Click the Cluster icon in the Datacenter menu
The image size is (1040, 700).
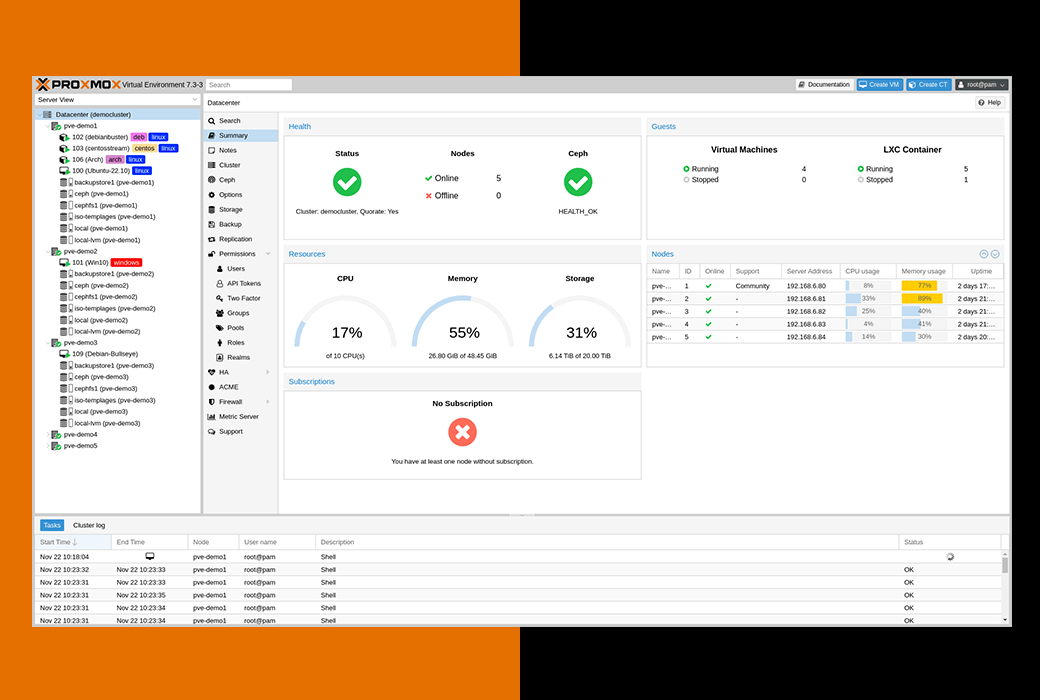[x=212, y=165]
